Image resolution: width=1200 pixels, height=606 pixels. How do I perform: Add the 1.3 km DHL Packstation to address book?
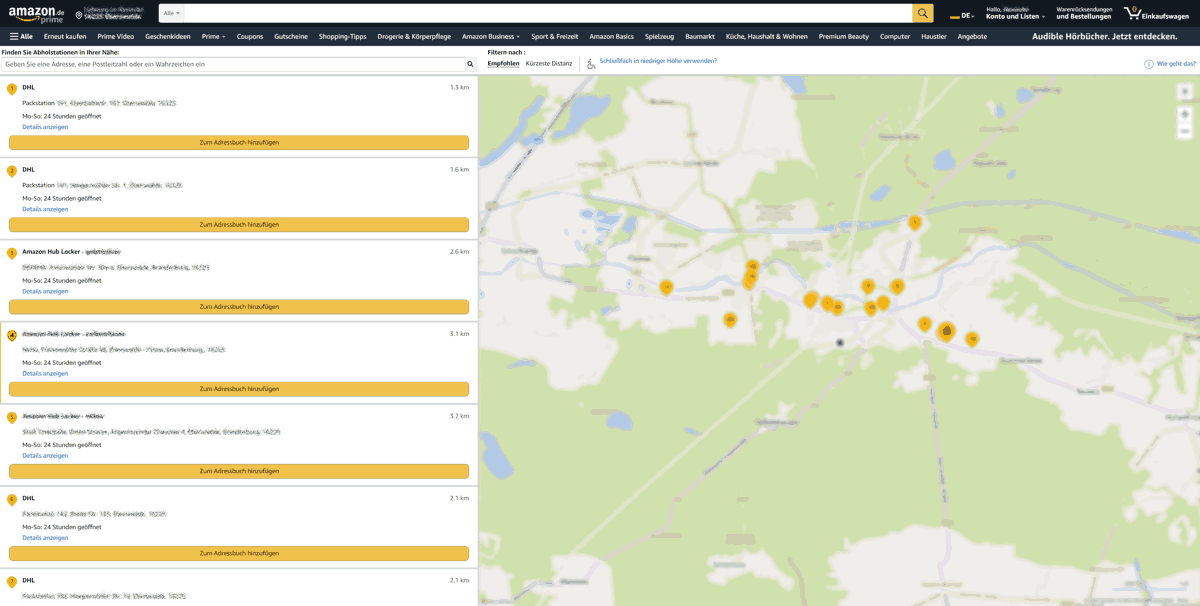pyautogui.click(x=239, y=143)
